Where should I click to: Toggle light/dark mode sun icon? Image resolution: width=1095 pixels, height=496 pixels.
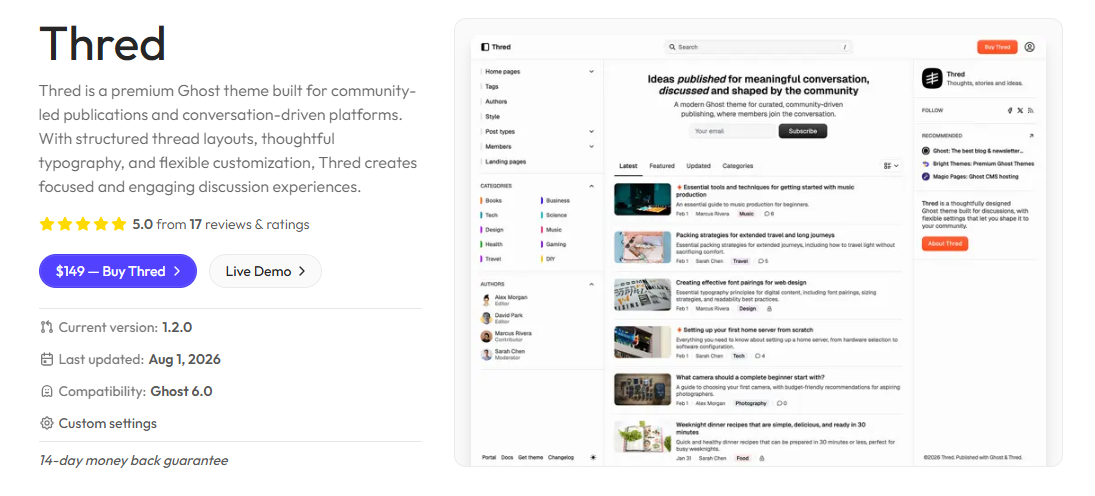click(x=593, y=458)
